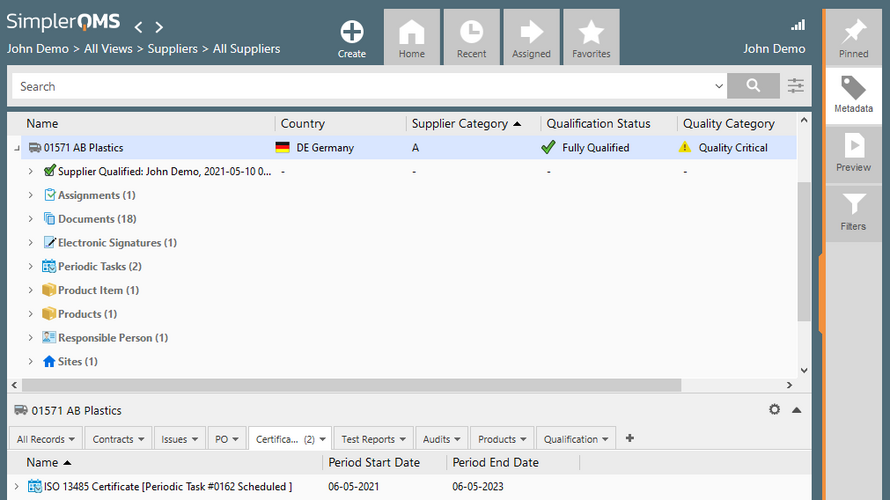Click the SimplerQMS logo
The image size is (890, 500).
coord(64,22)
